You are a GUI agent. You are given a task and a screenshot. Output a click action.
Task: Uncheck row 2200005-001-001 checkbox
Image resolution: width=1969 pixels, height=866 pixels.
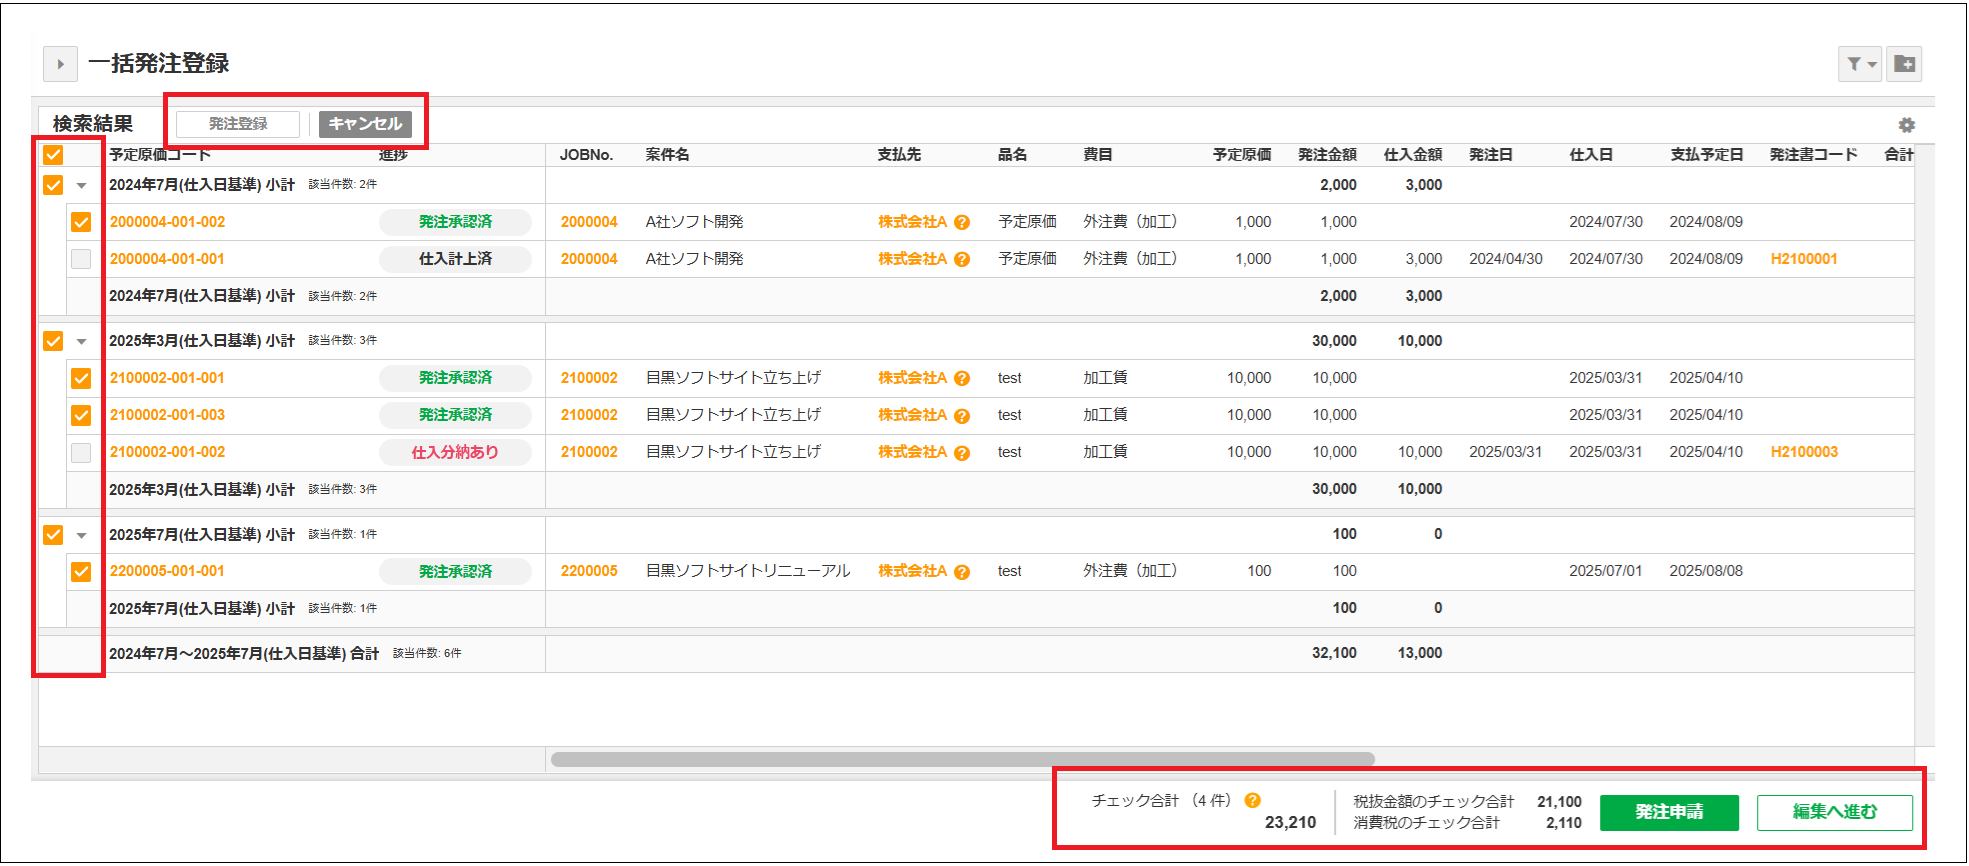(x=81, y=571)
